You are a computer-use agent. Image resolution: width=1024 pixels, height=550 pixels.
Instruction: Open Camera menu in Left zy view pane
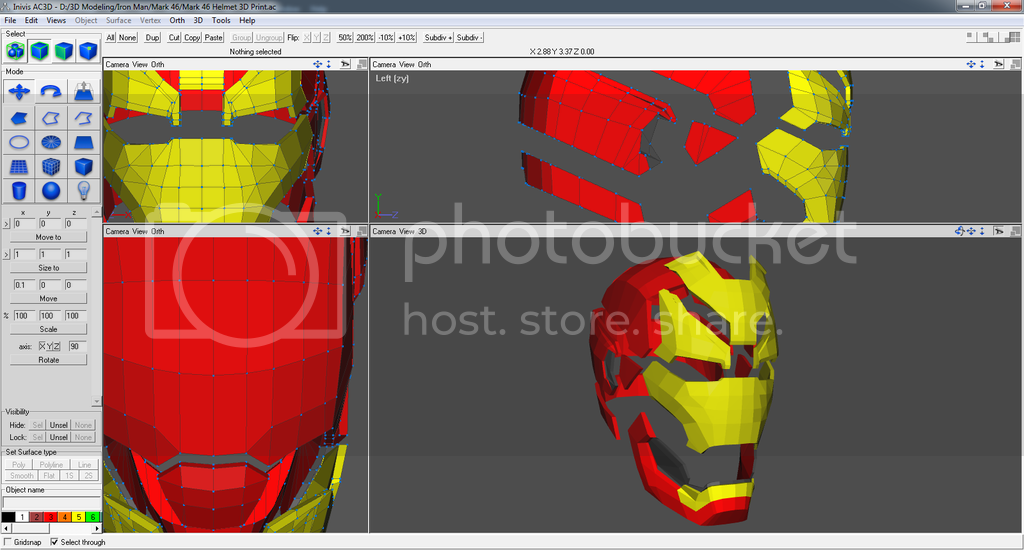(384, 64)
